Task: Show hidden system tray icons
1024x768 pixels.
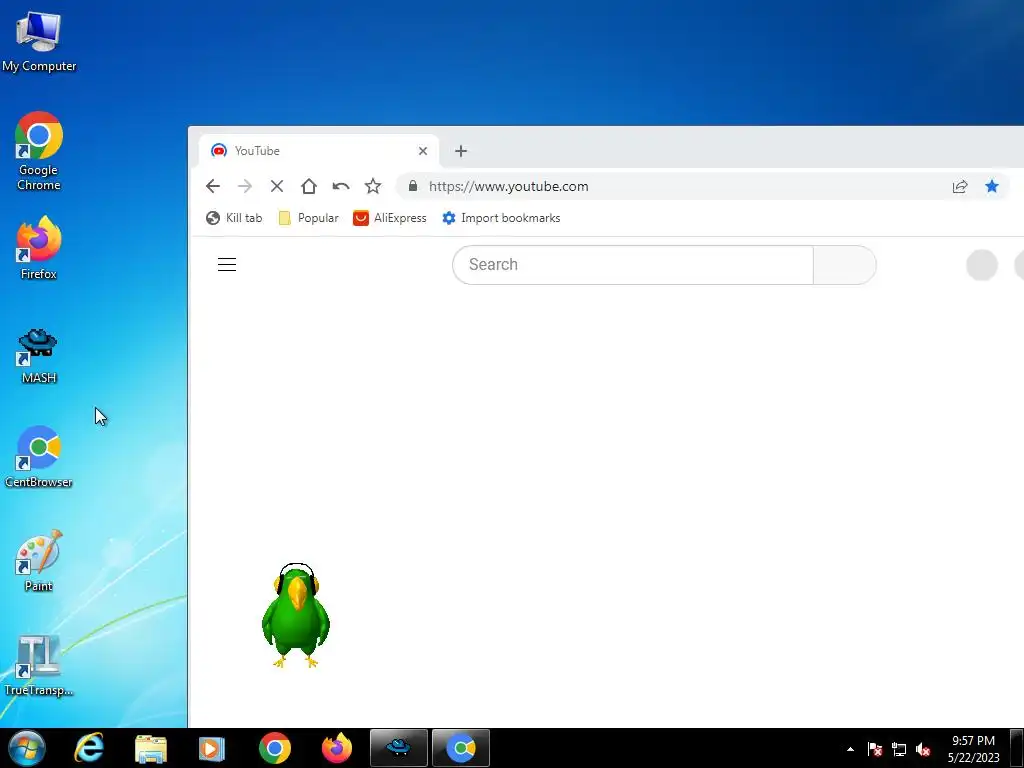Action: (x=850, y=749)
